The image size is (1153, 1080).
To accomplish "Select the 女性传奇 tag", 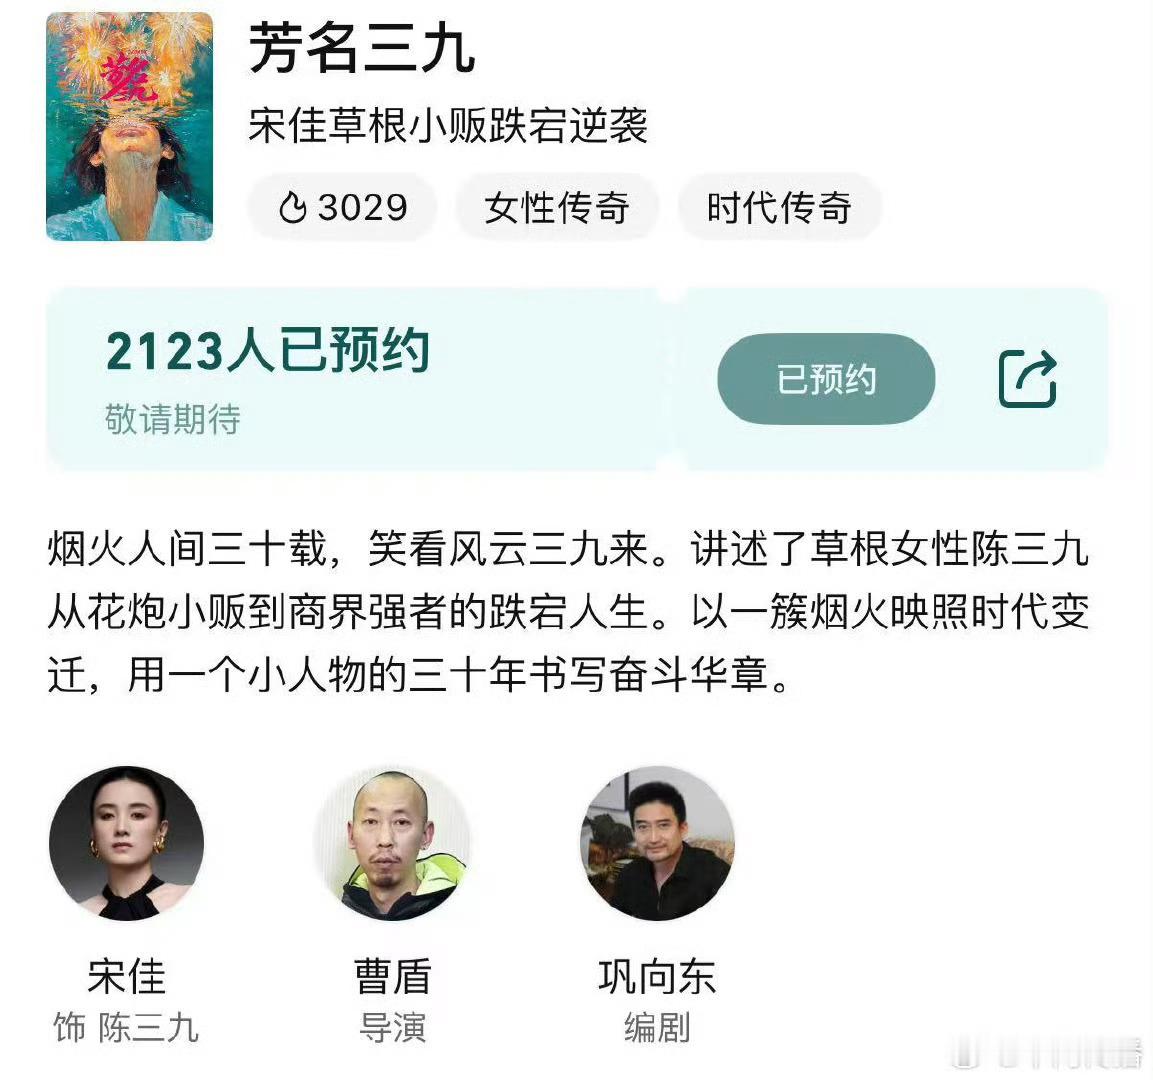I will click(x=557, y=207).
